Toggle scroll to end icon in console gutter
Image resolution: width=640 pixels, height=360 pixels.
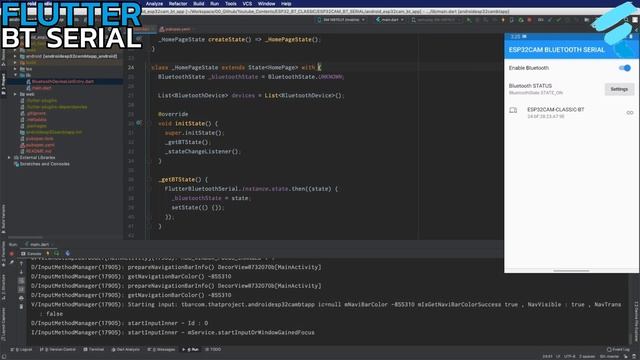coord(21,289)
